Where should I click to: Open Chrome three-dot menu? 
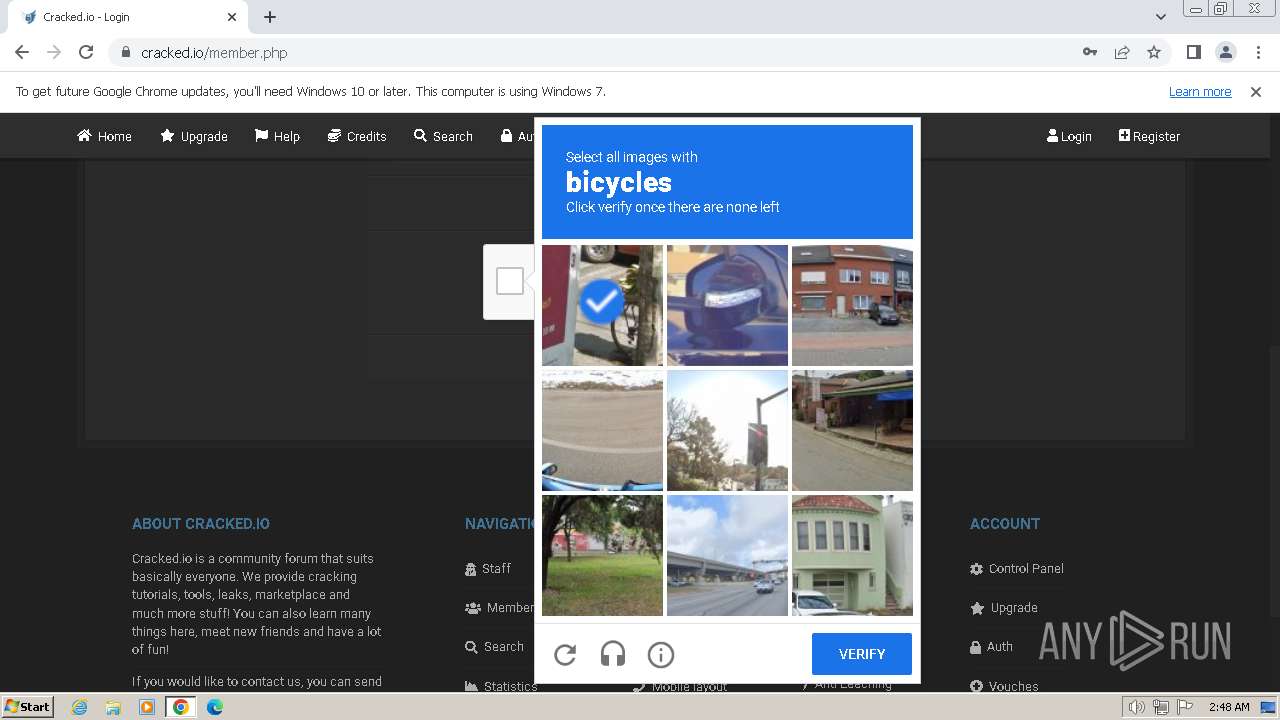click(1258, 52)
